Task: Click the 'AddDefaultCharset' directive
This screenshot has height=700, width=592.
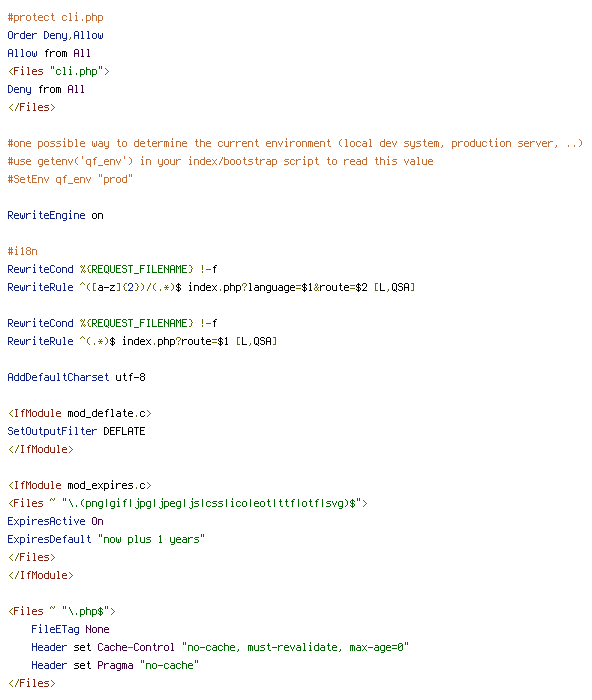Action: [x=58, y=377]
